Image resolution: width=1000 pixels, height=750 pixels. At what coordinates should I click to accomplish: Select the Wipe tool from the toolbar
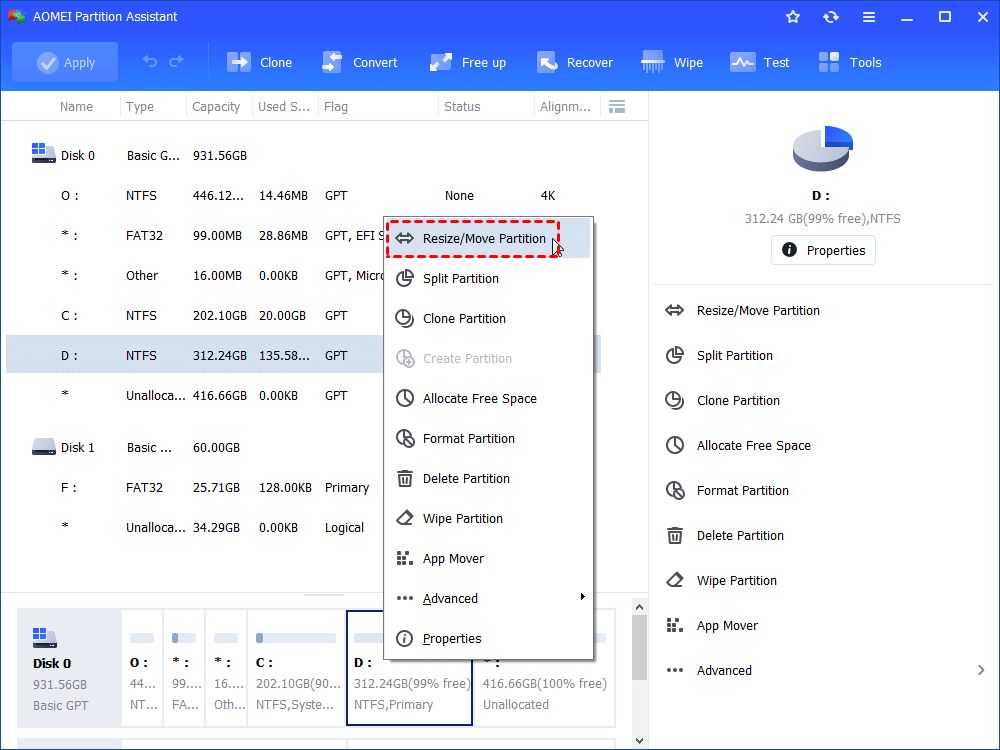671,61
